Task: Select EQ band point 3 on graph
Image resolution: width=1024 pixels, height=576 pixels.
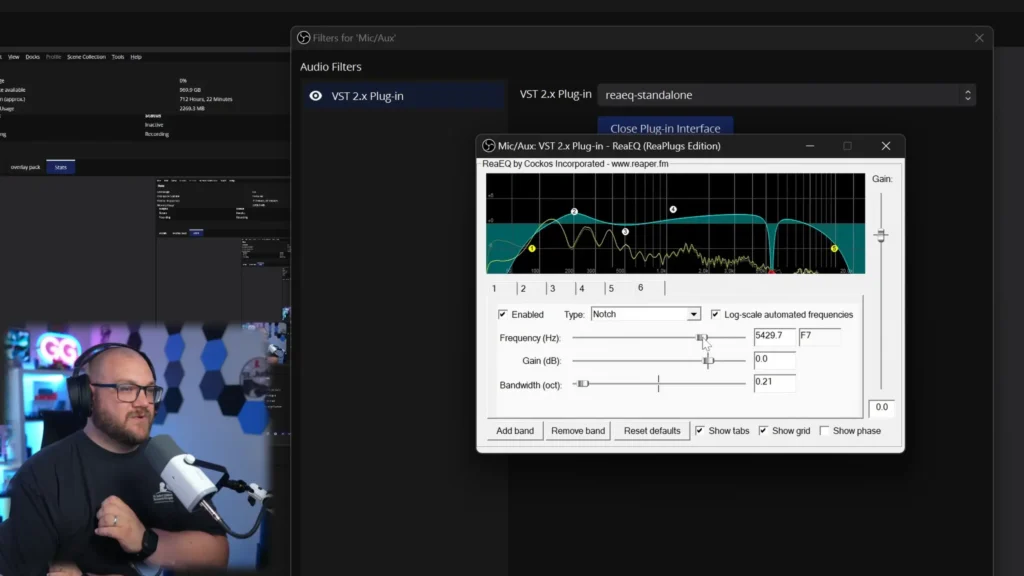Action: click(625, 231)
